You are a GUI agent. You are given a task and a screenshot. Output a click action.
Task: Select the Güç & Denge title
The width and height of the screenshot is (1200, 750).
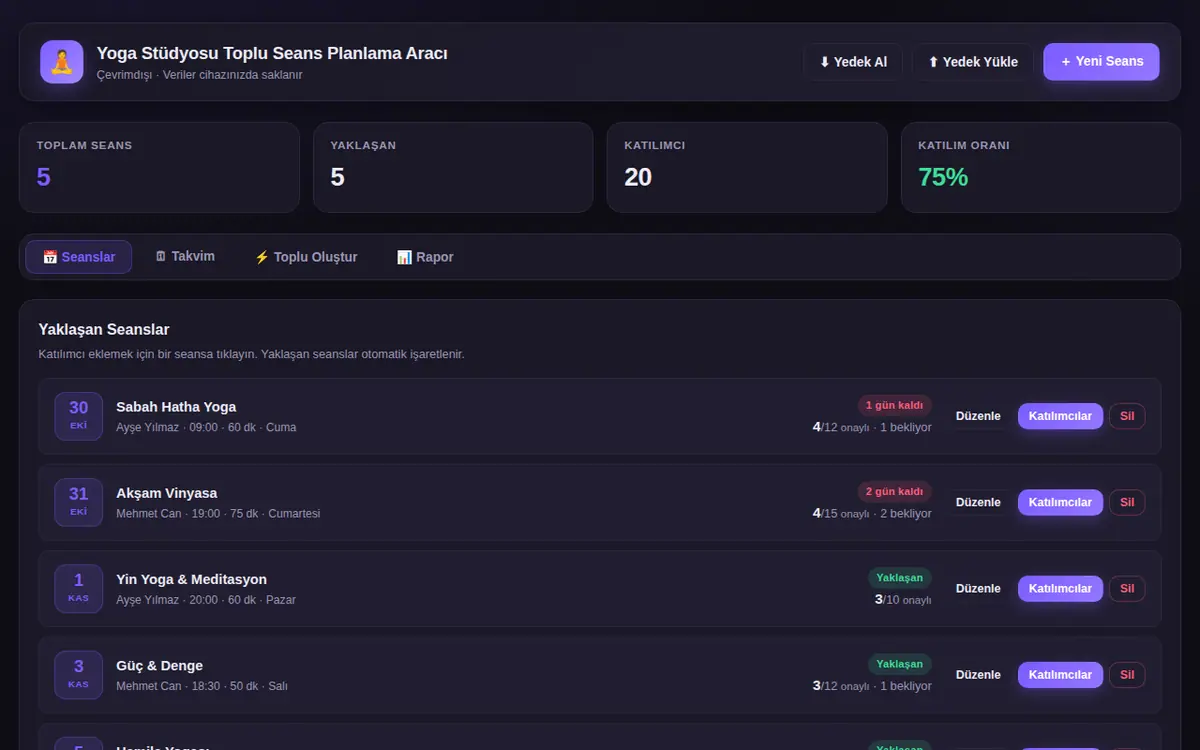159,666
